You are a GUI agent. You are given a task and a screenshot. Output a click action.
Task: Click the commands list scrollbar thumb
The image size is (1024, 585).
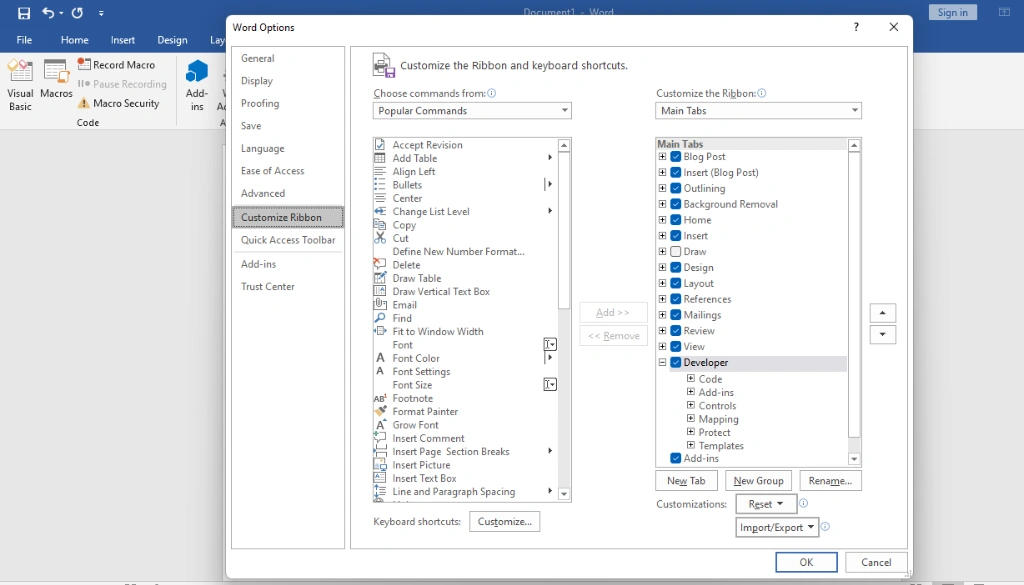pyautogui.click(x=564, y=231)
